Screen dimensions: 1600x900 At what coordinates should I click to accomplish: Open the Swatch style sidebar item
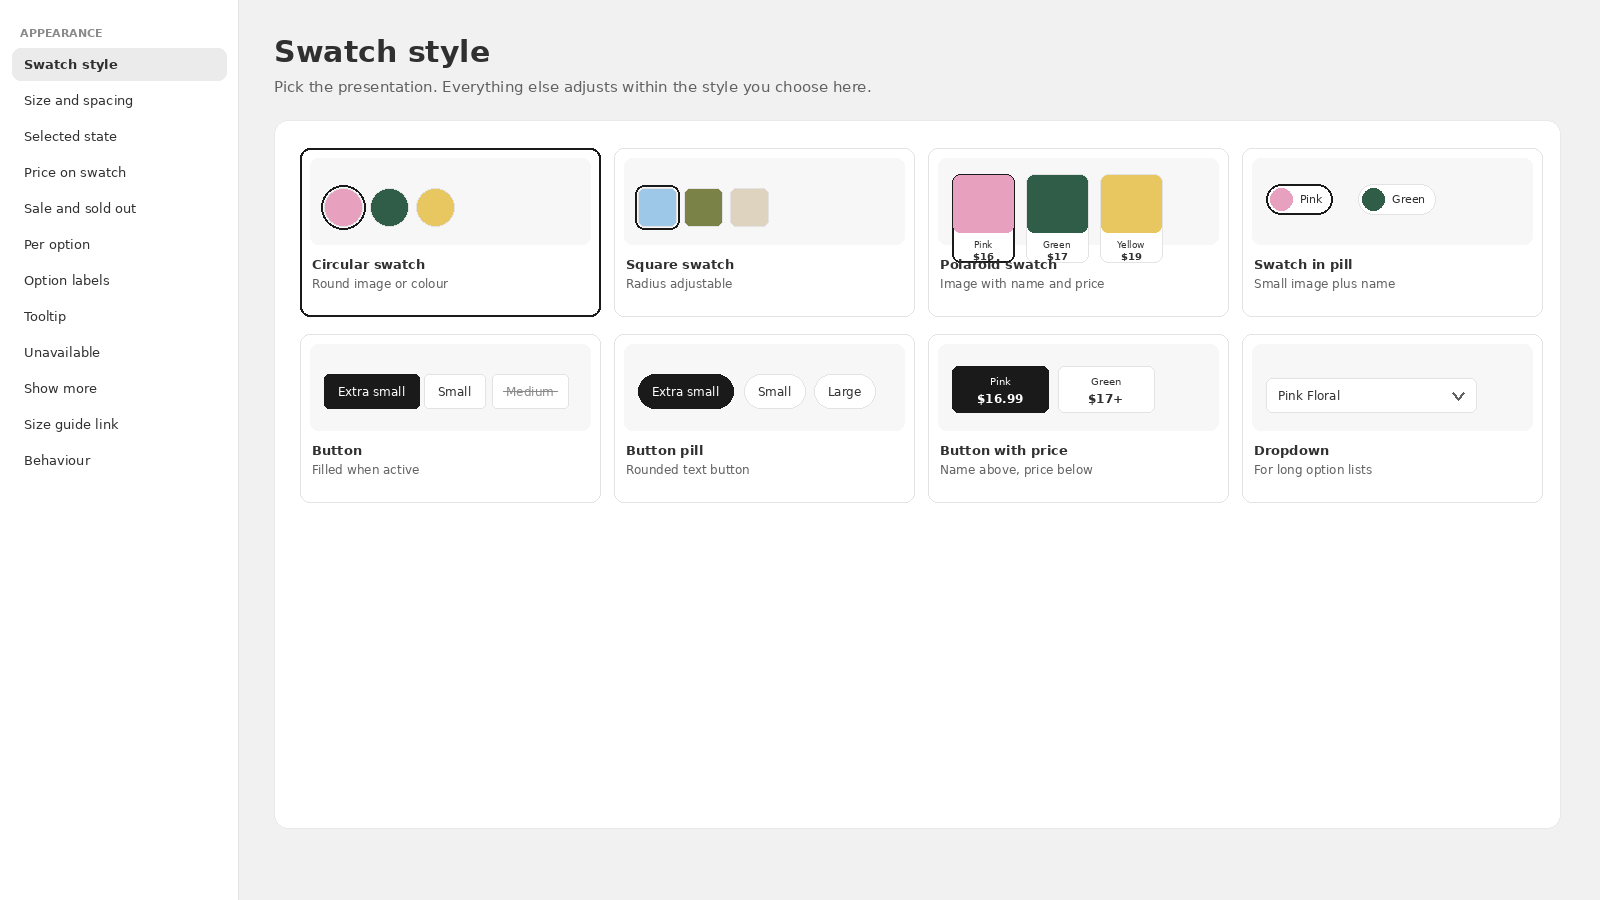(x=119, y=64)
